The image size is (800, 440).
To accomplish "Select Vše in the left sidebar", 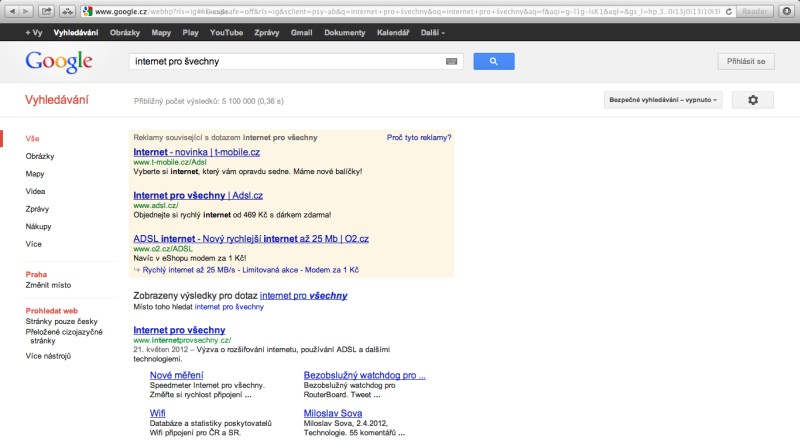I will 32,138.
